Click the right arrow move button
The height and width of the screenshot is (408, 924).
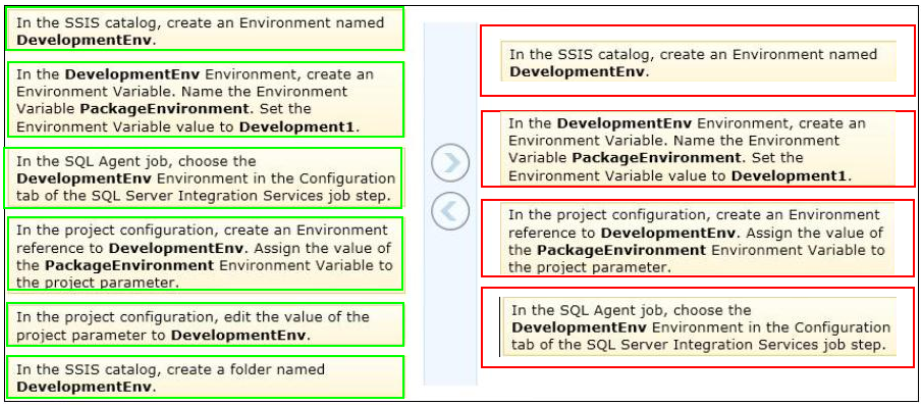click(x=450, y=163)
